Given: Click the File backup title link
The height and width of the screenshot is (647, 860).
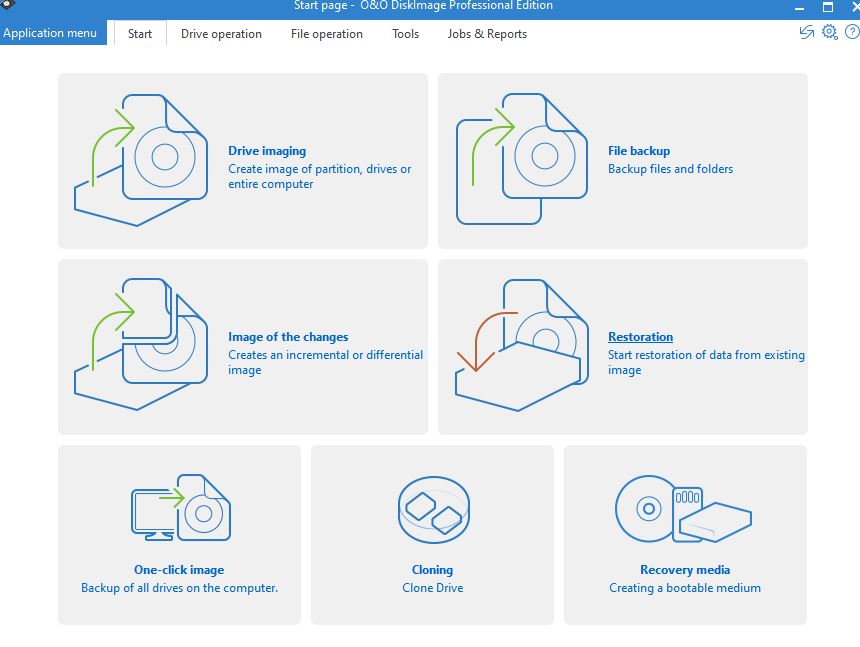Looking at the screenshot, I should tap(639, 151).
